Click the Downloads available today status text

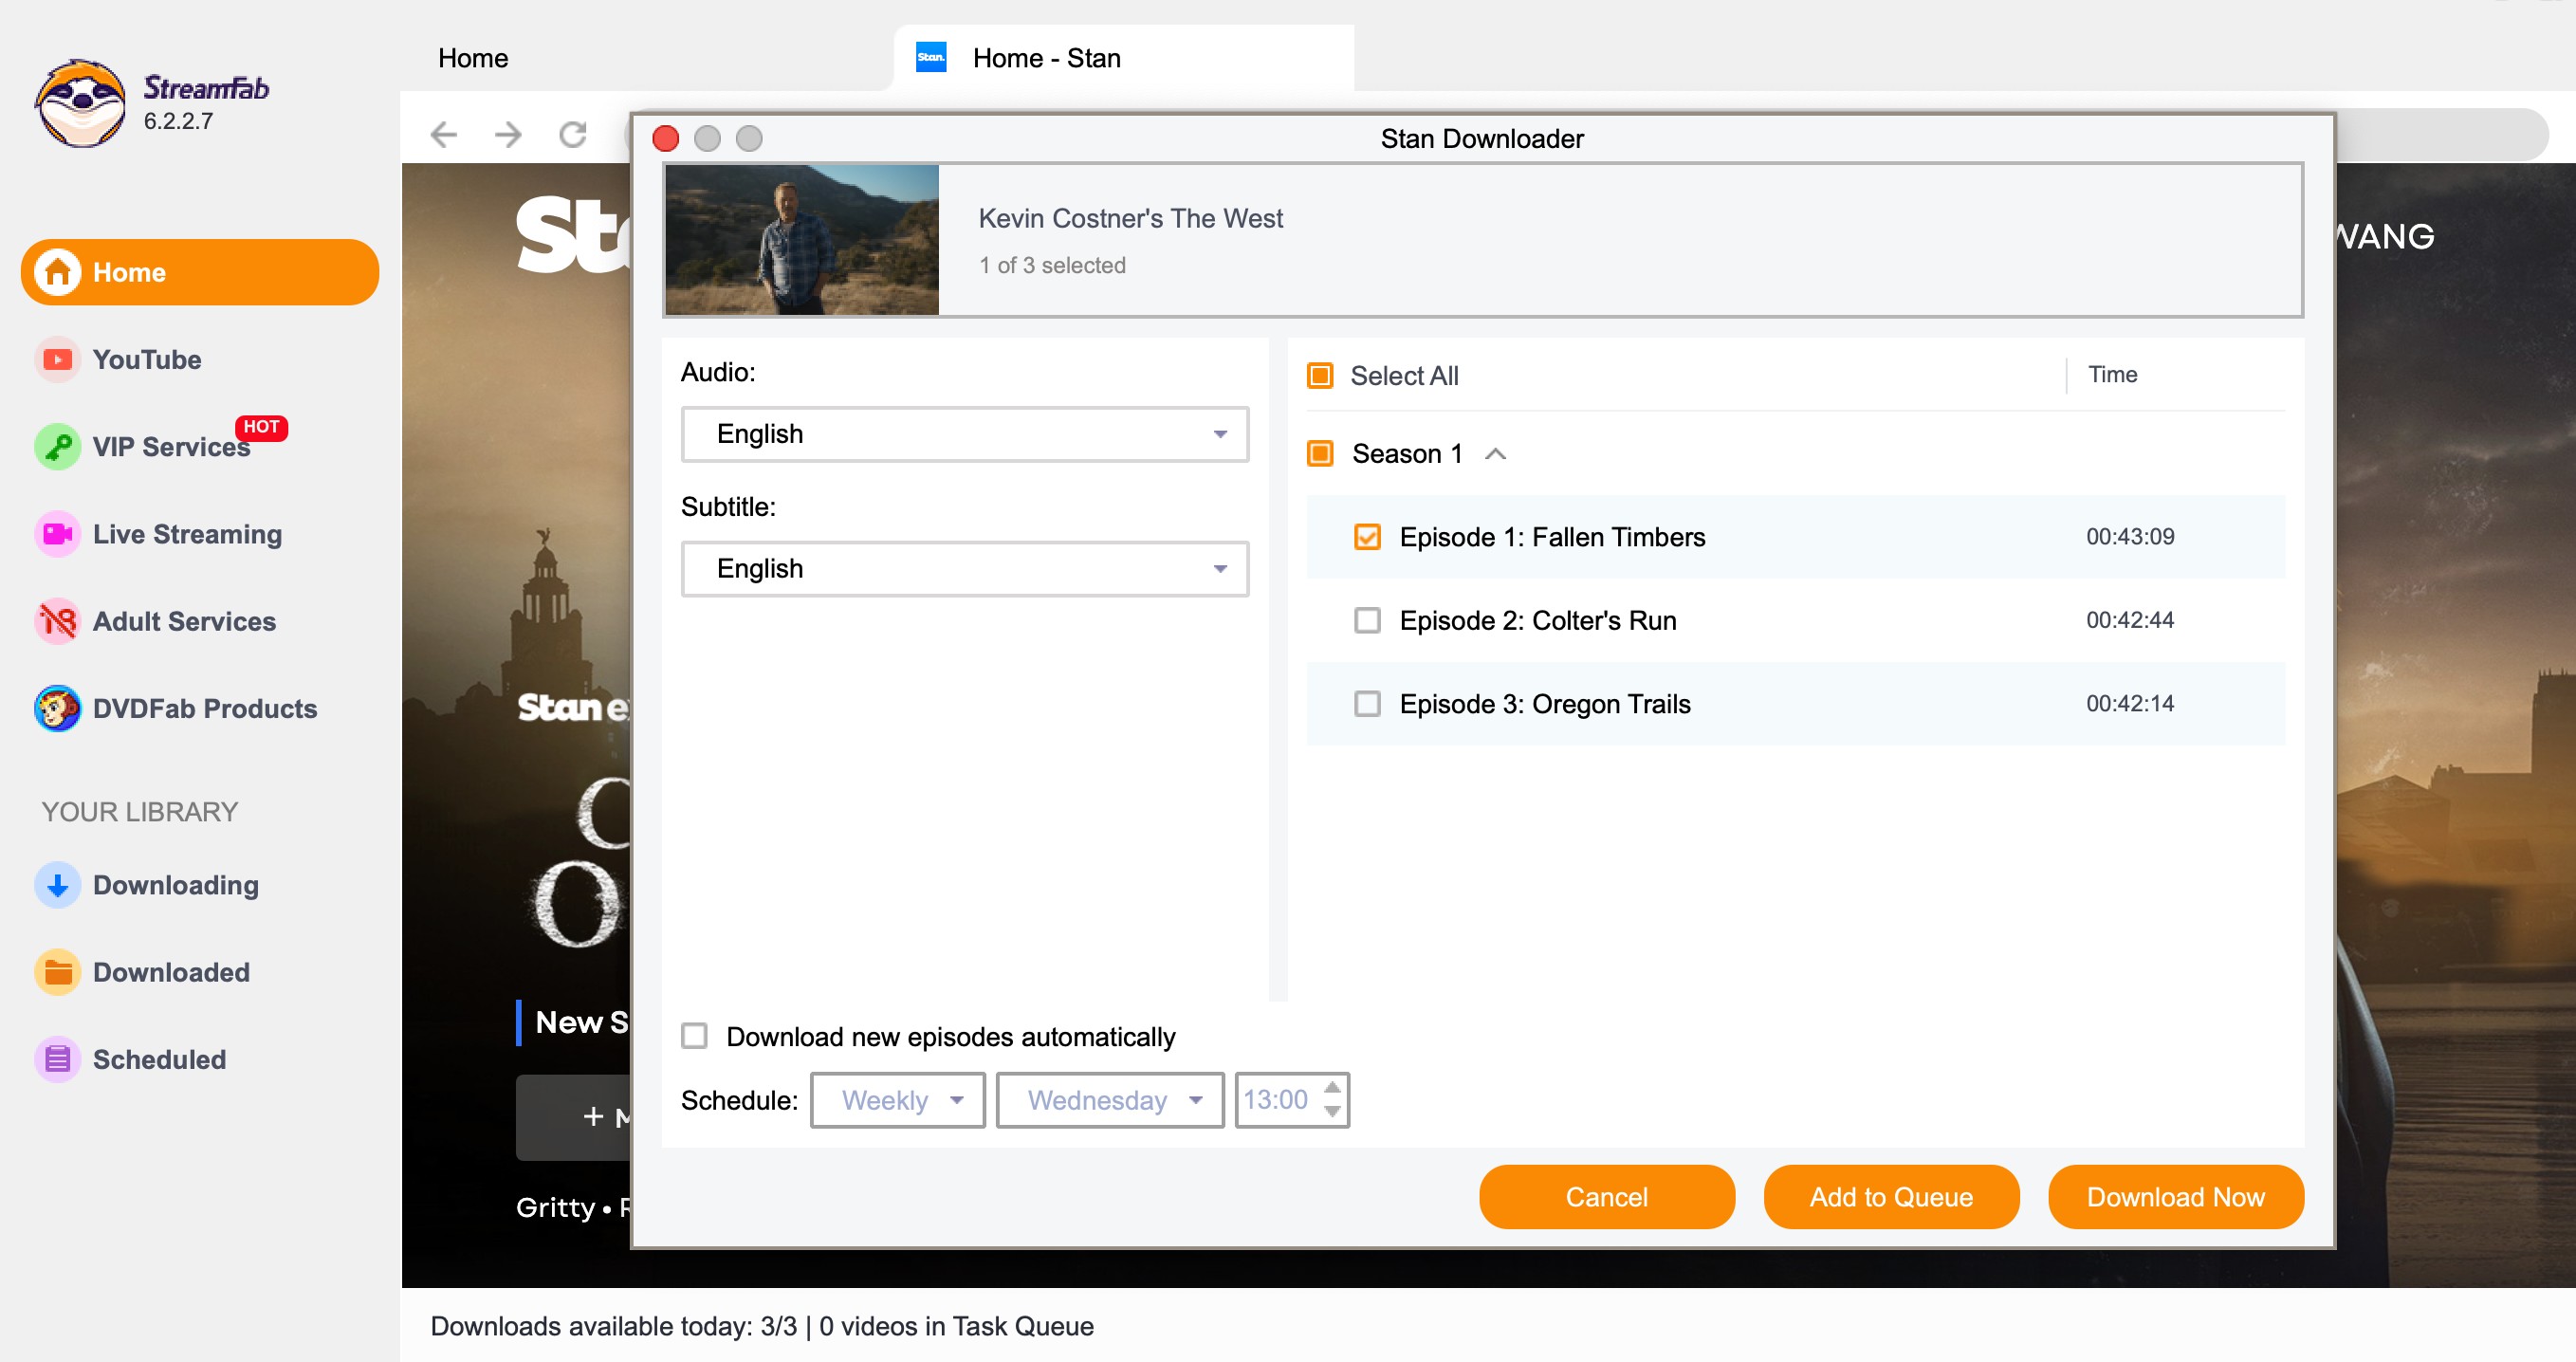[762, 1326]
